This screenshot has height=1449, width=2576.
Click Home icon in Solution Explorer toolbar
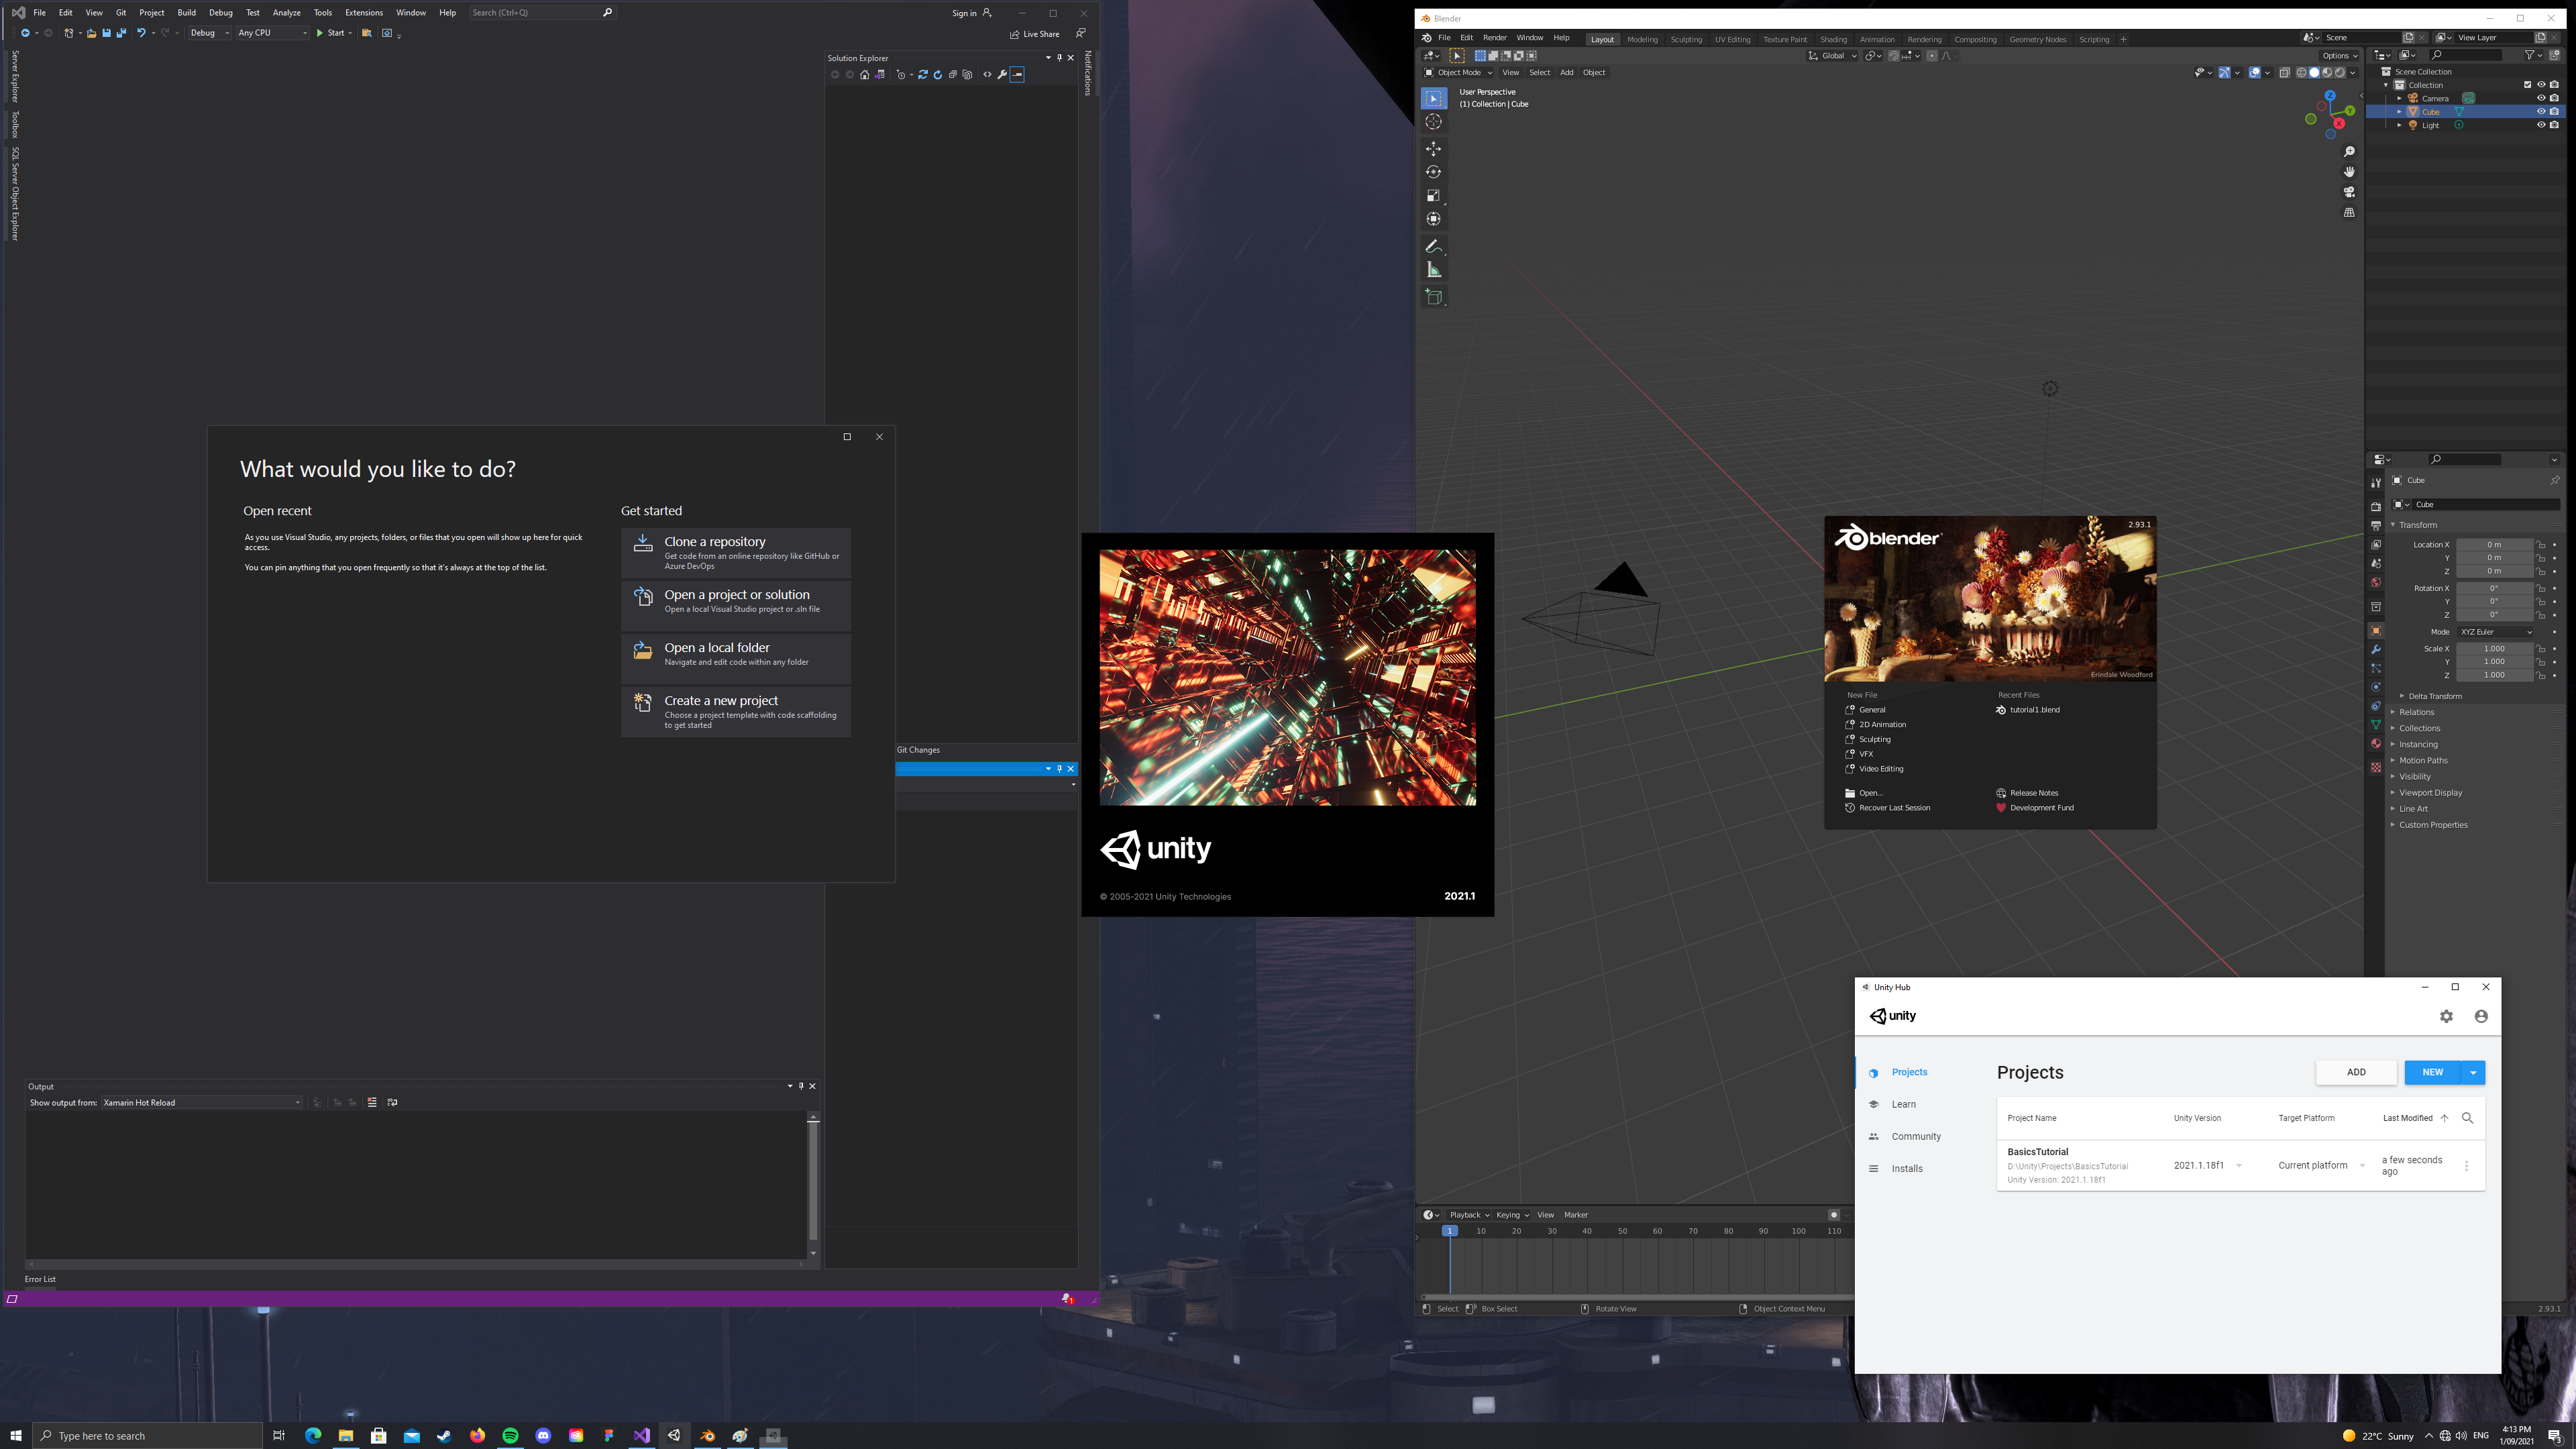pyautogui.click(x=864, y=75)
